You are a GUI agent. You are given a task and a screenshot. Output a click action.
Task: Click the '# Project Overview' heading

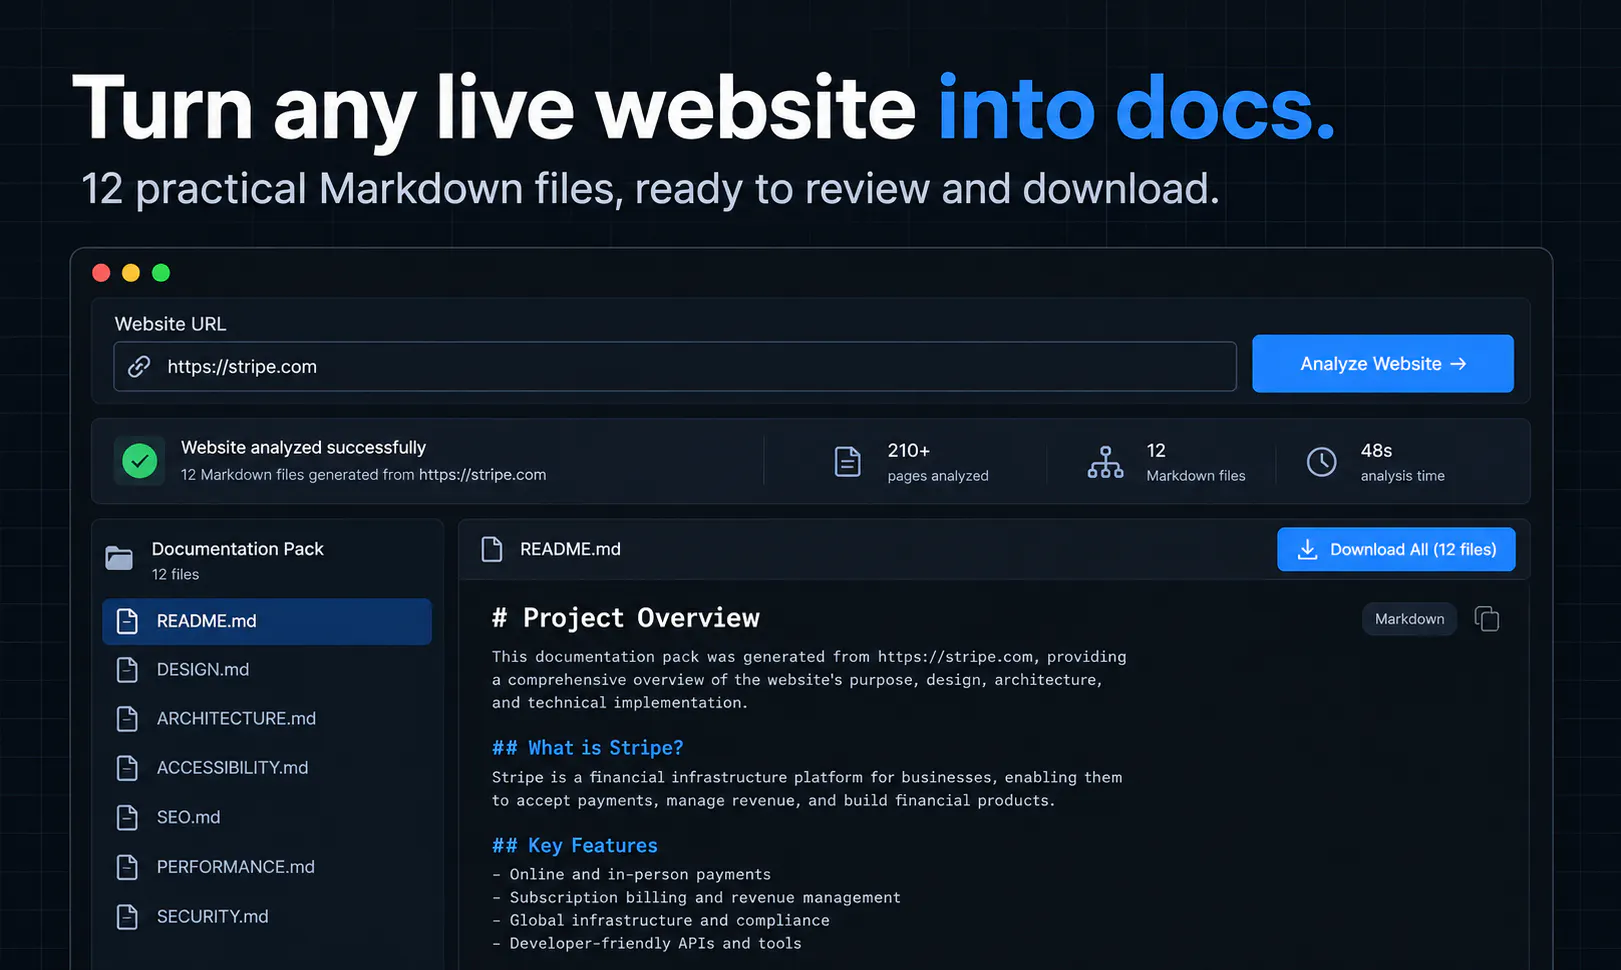tap(626, 618)
